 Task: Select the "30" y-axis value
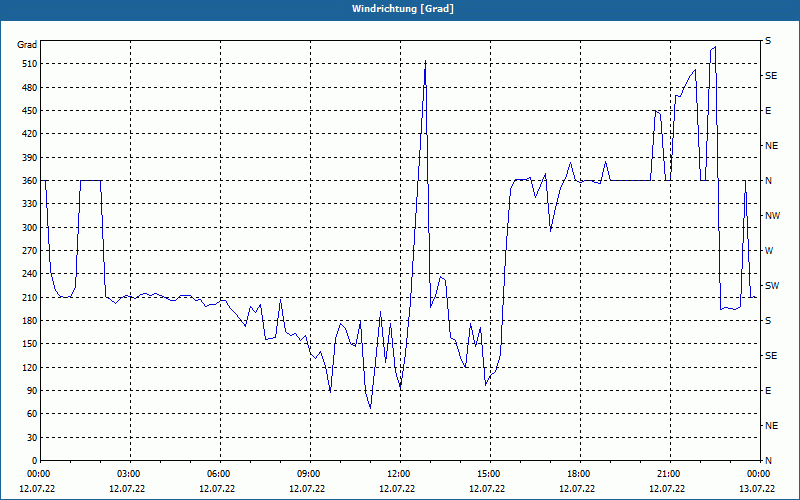[32, 437]
